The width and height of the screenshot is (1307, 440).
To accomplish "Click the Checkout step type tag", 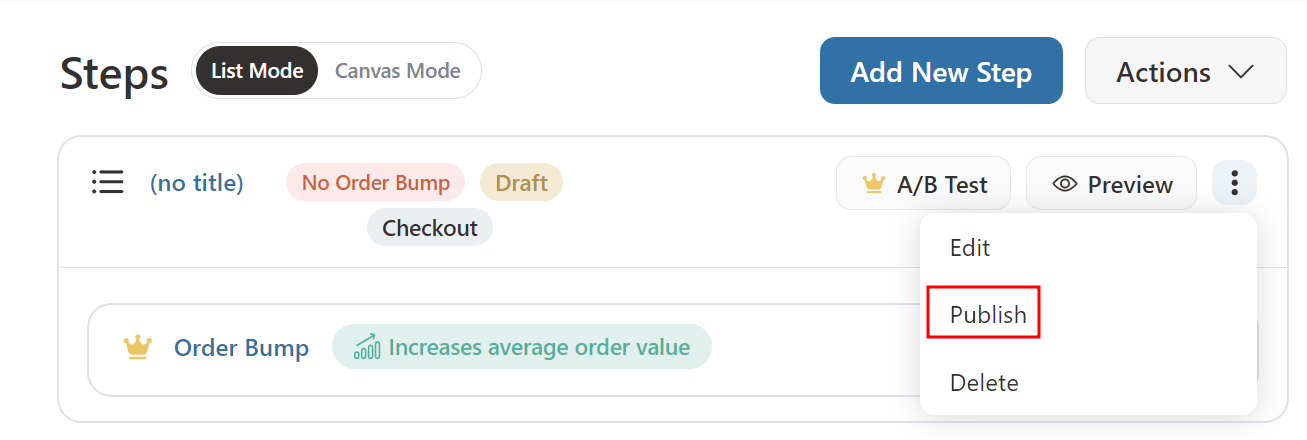I will tap(430, 227).
